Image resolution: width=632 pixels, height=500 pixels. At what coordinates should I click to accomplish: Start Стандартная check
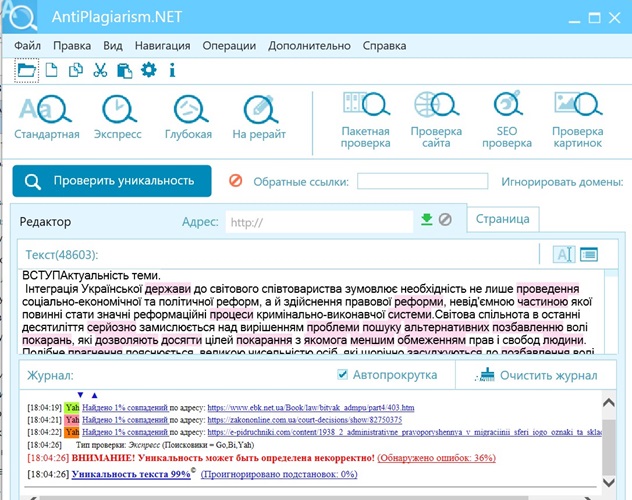pyautogui.click(x=47, y=117)
